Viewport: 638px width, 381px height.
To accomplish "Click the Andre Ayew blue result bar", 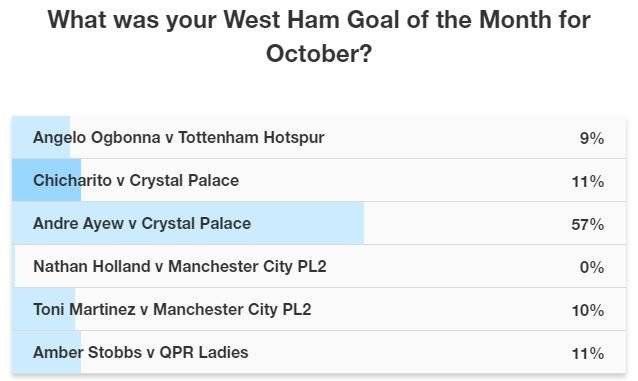I will tap(188, 223).
